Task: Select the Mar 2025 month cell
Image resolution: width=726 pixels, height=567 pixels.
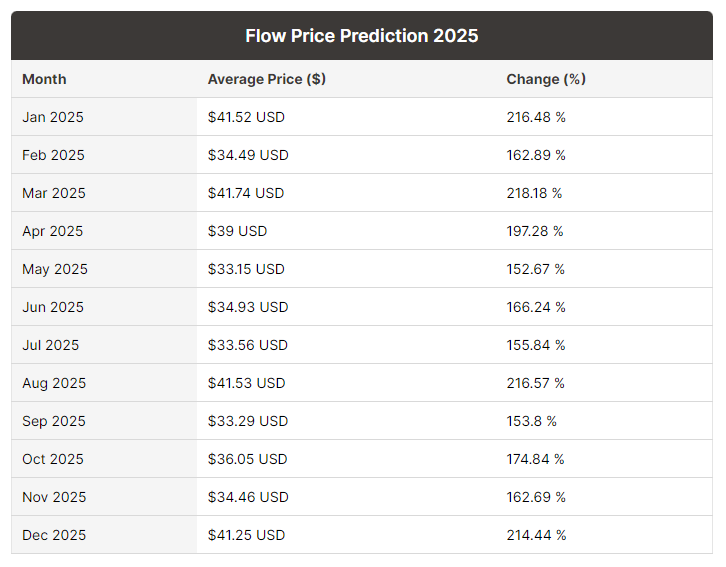Action: pyautogui.click(x=54, y=193)
